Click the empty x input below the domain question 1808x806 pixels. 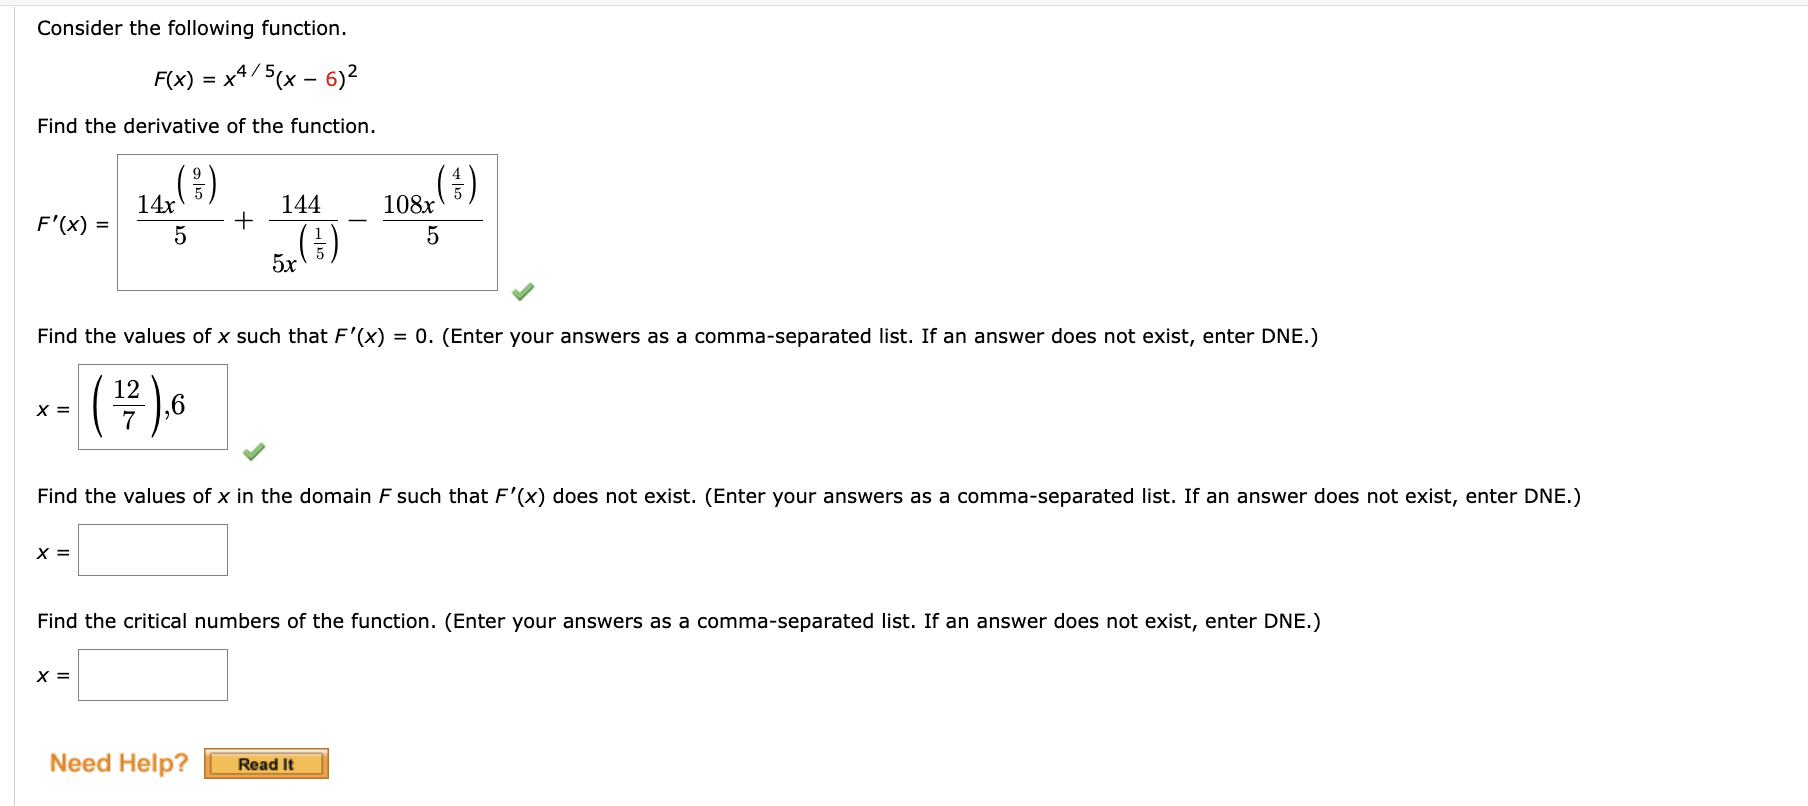(x=152, y=549)
